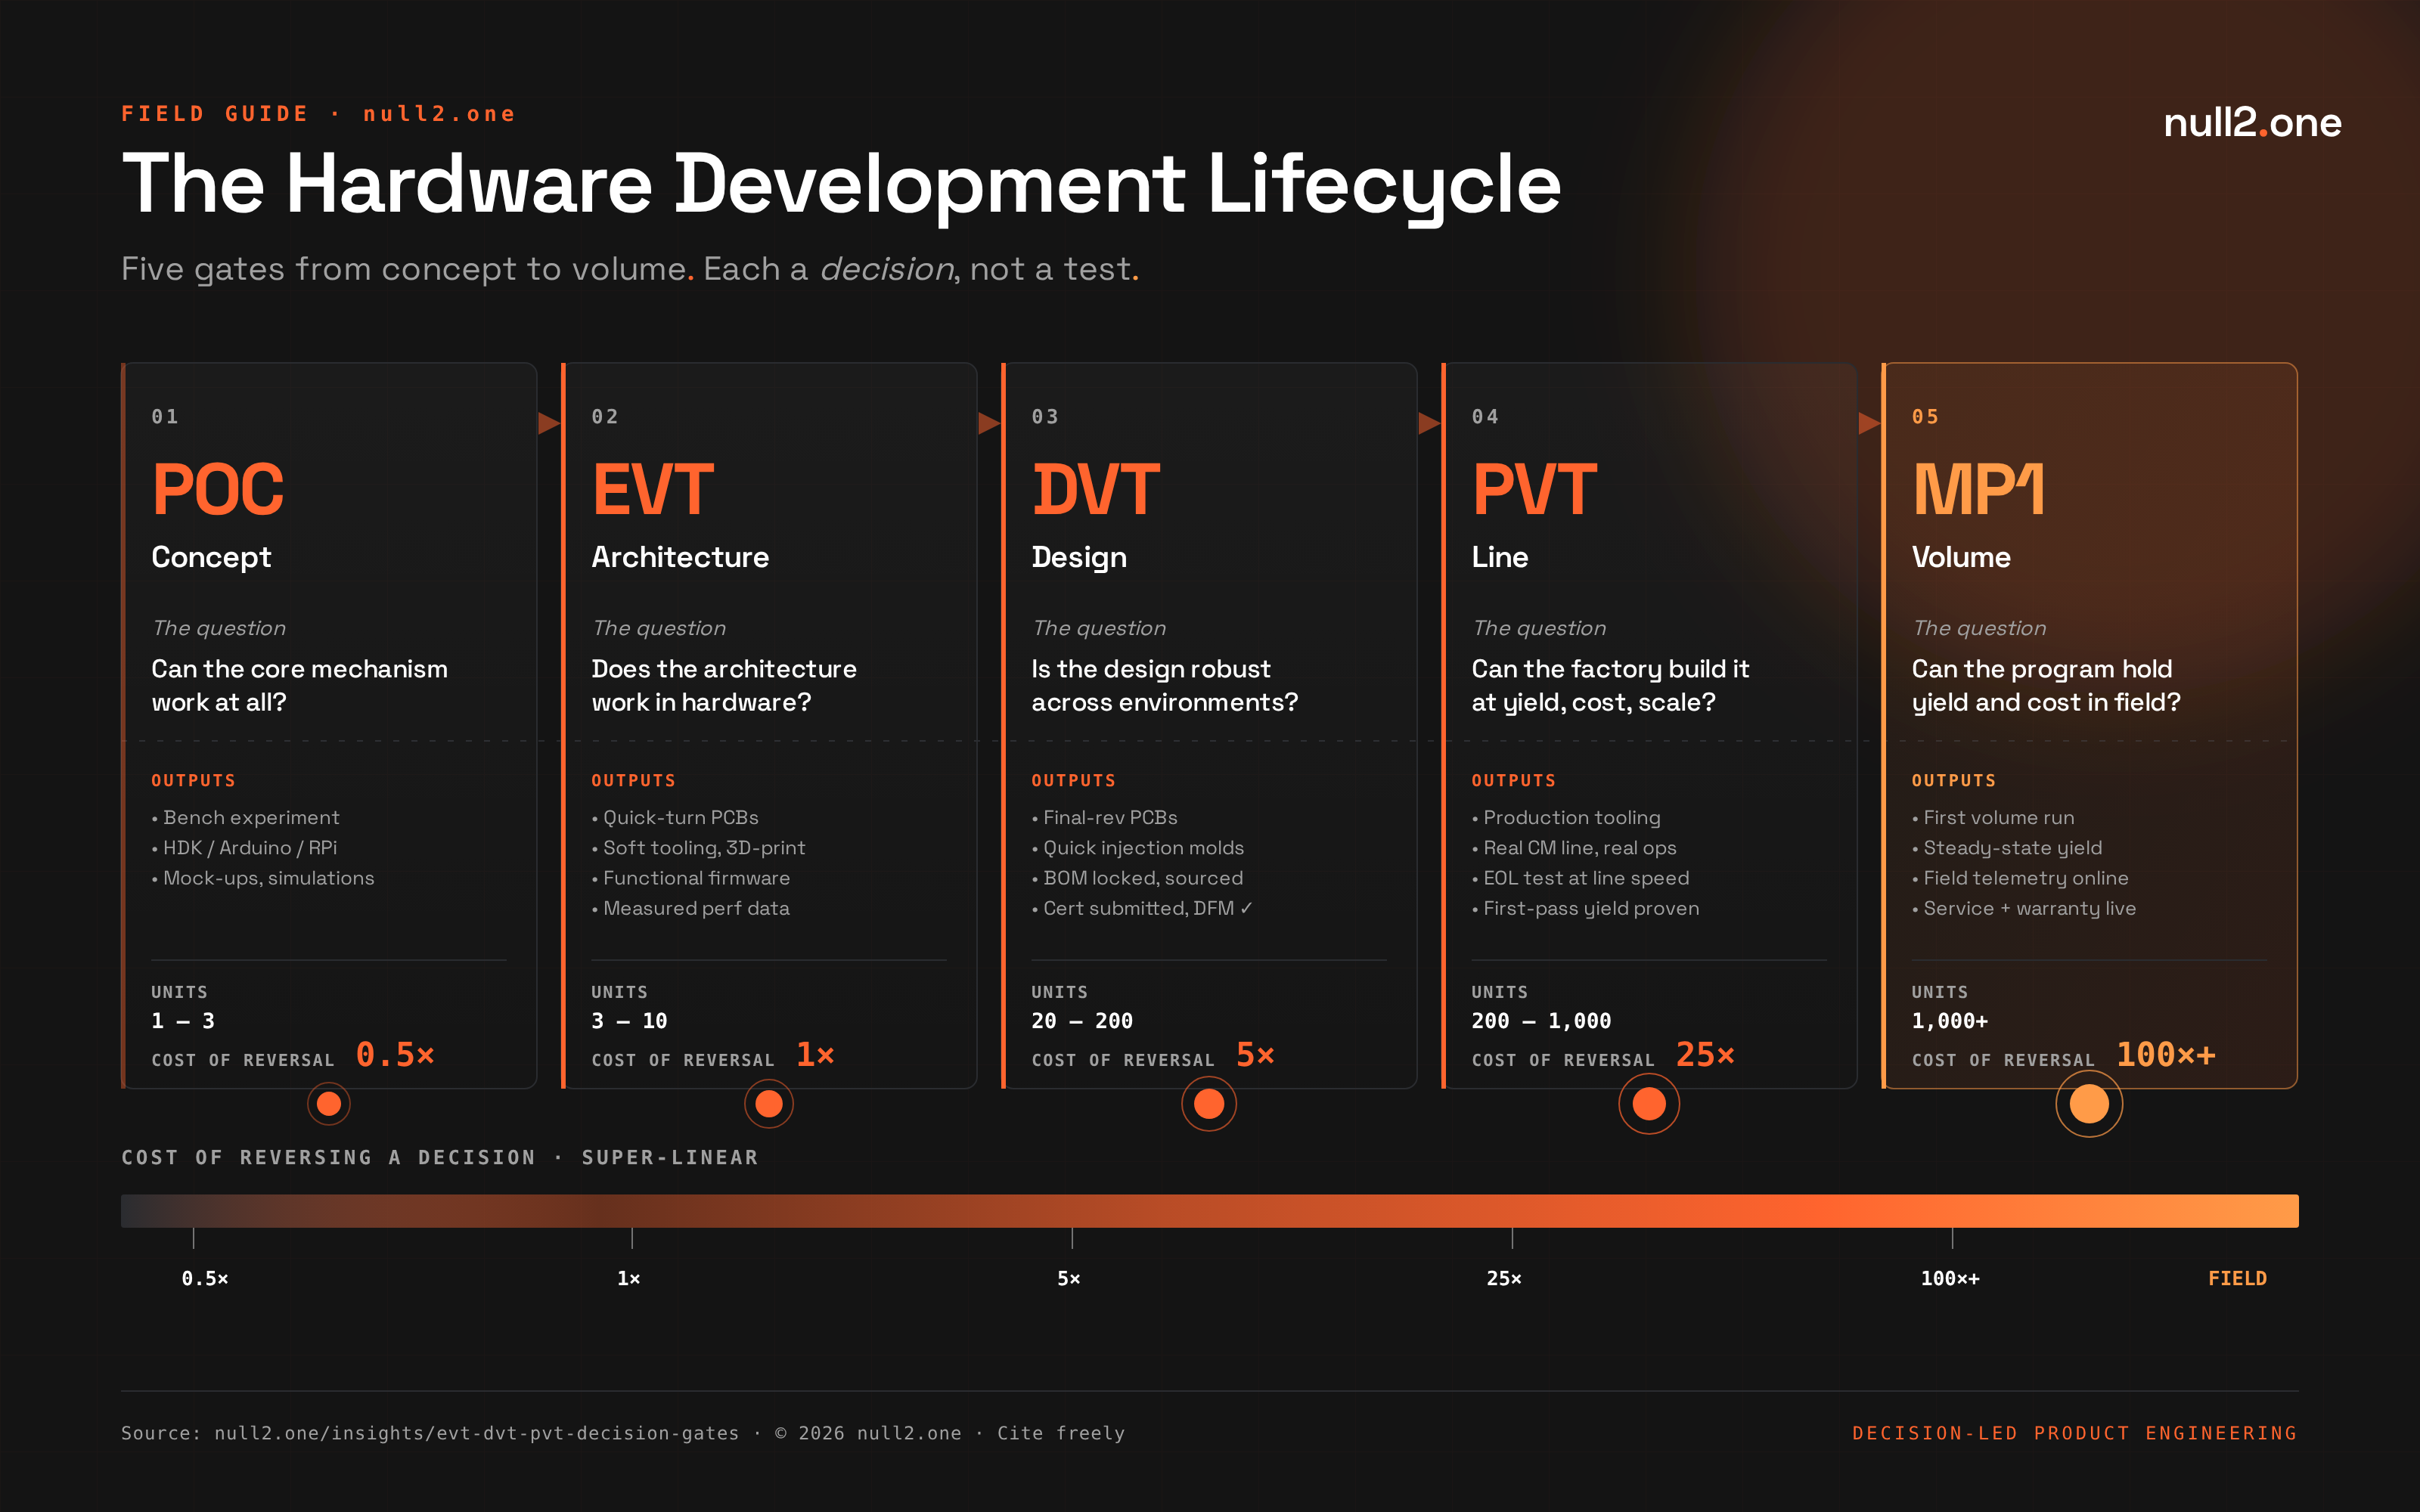
Task: Click 'DECISION-LED PRODUCT ENGINEERING' footer text
Action: point(2075,1433)
